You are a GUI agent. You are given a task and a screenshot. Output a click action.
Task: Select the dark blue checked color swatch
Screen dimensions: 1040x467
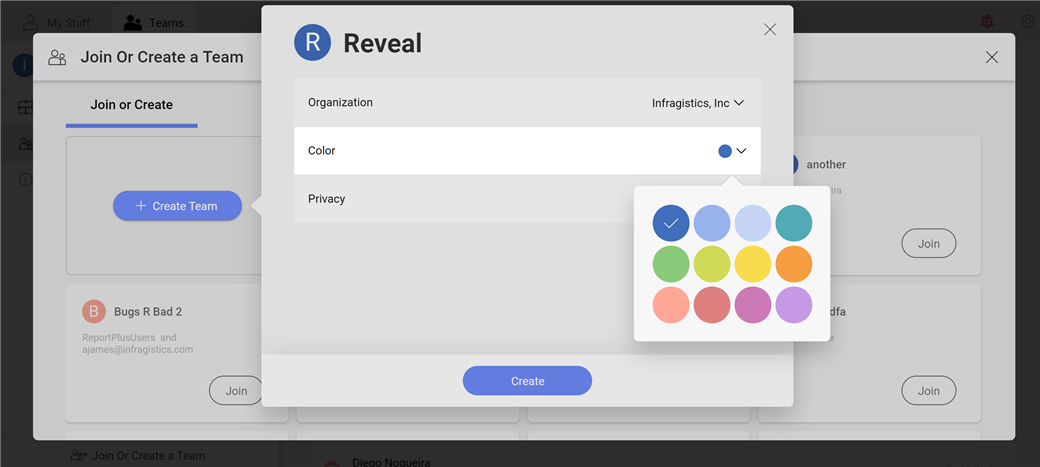(x=671, y=223)
